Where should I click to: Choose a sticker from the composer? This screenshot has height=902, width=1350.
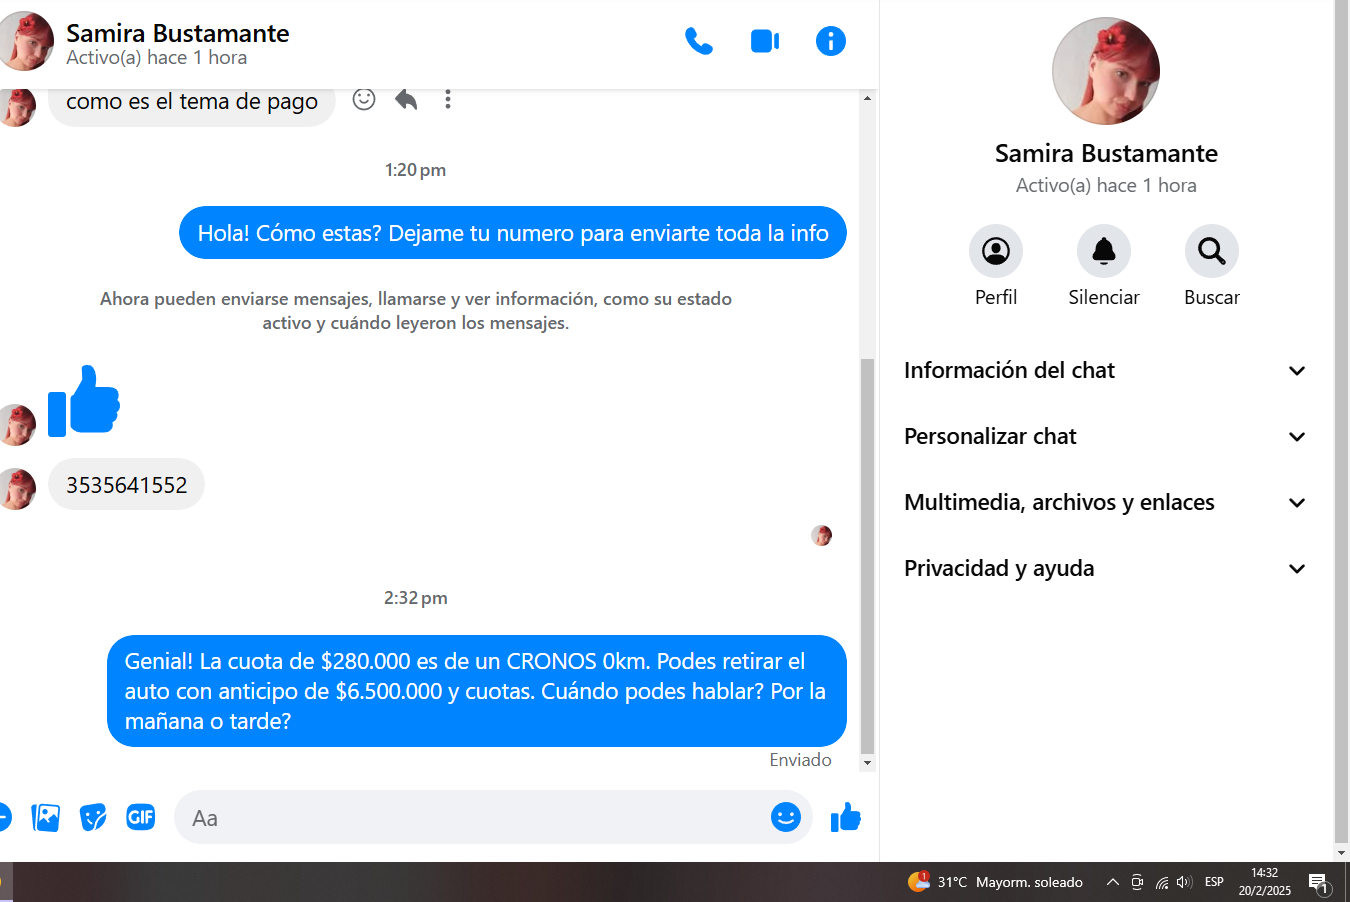(x=93, y=818)
